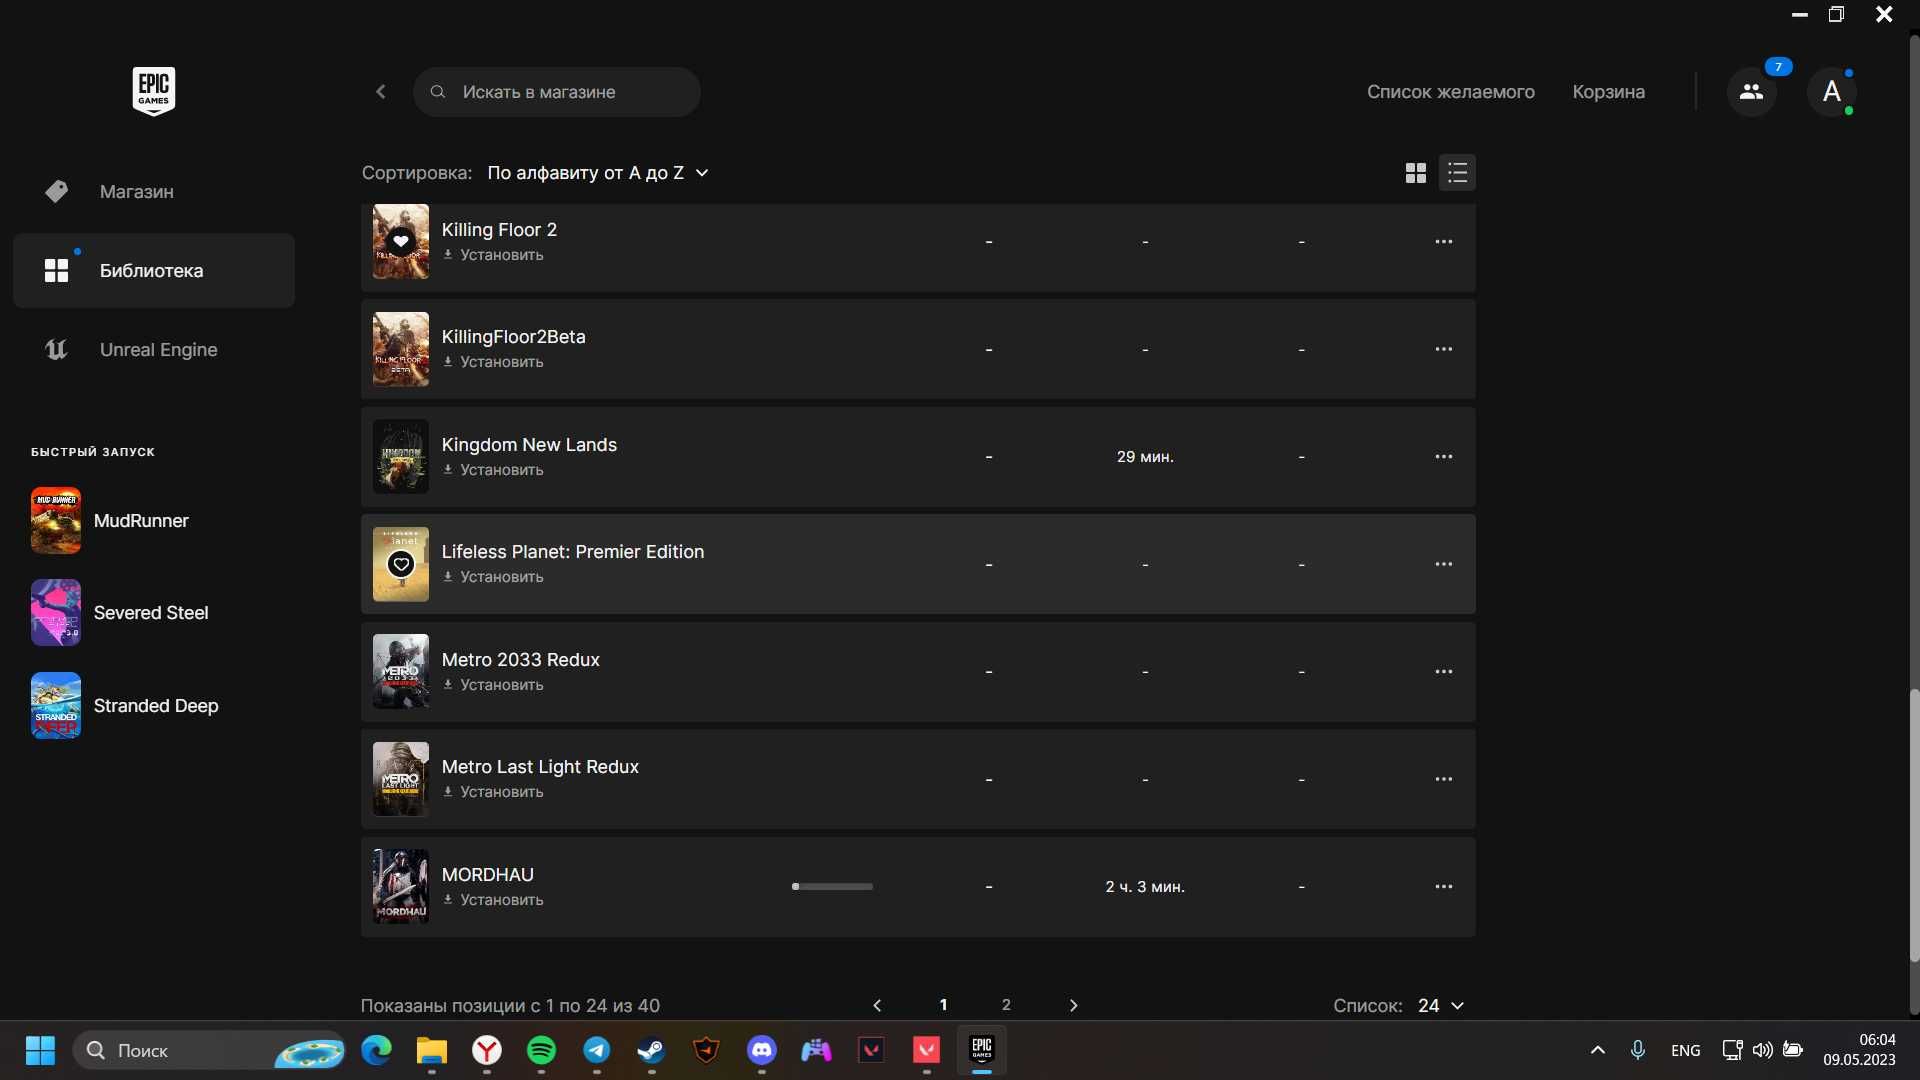Open the friends list icon

[1751, 92]
